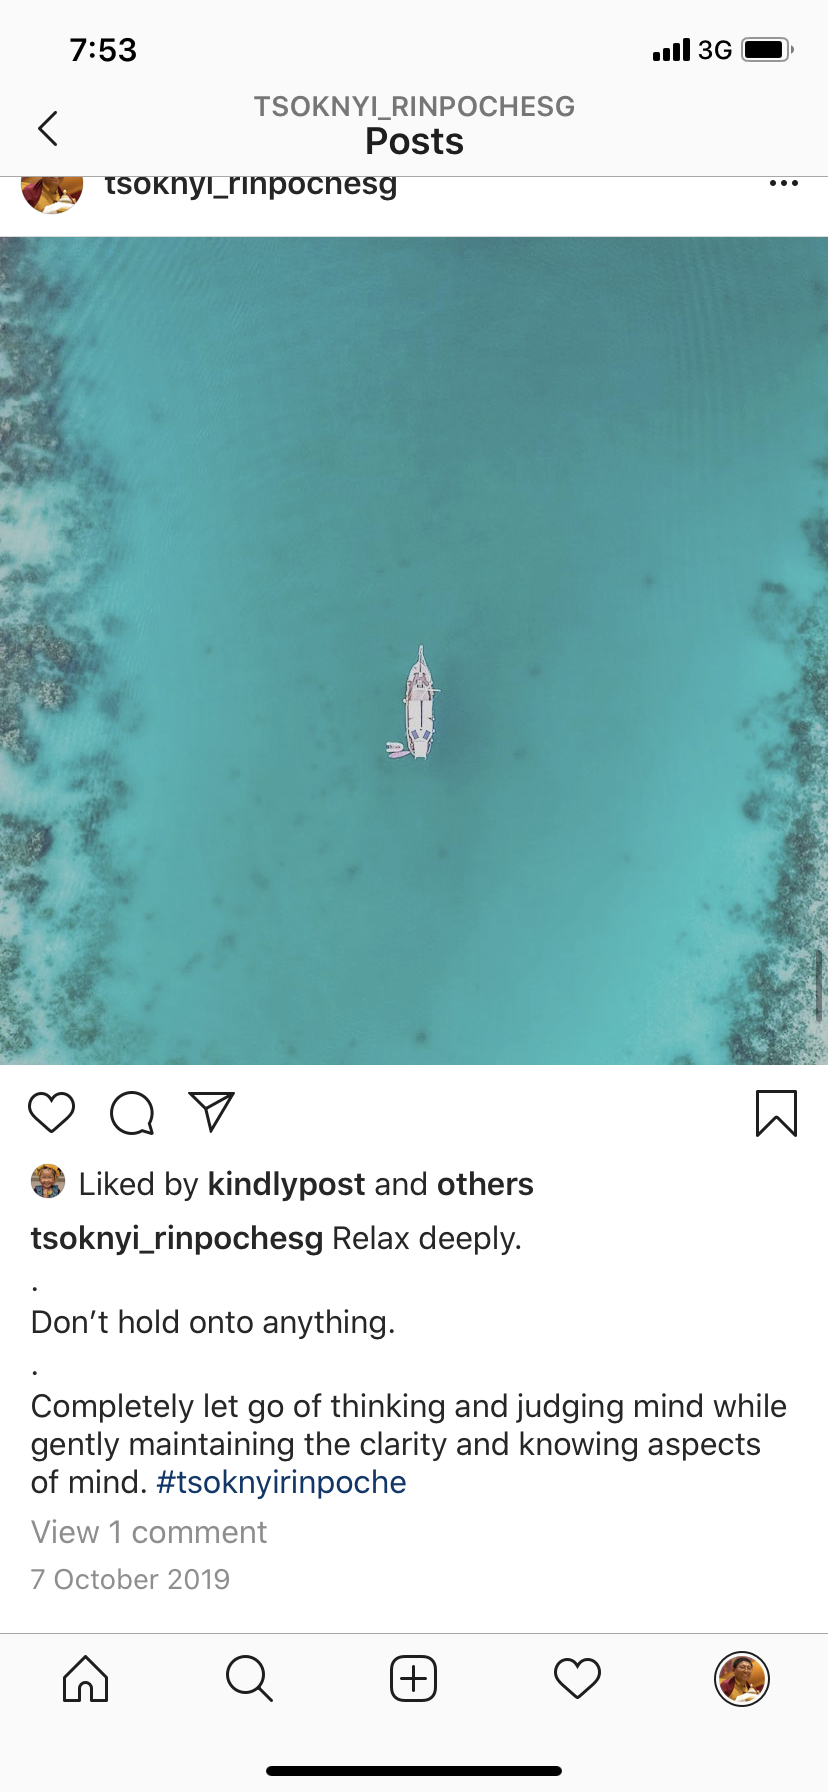Tap the boat aerial photo
Viewport: 828px width, 1792px height.
(414, 651)
